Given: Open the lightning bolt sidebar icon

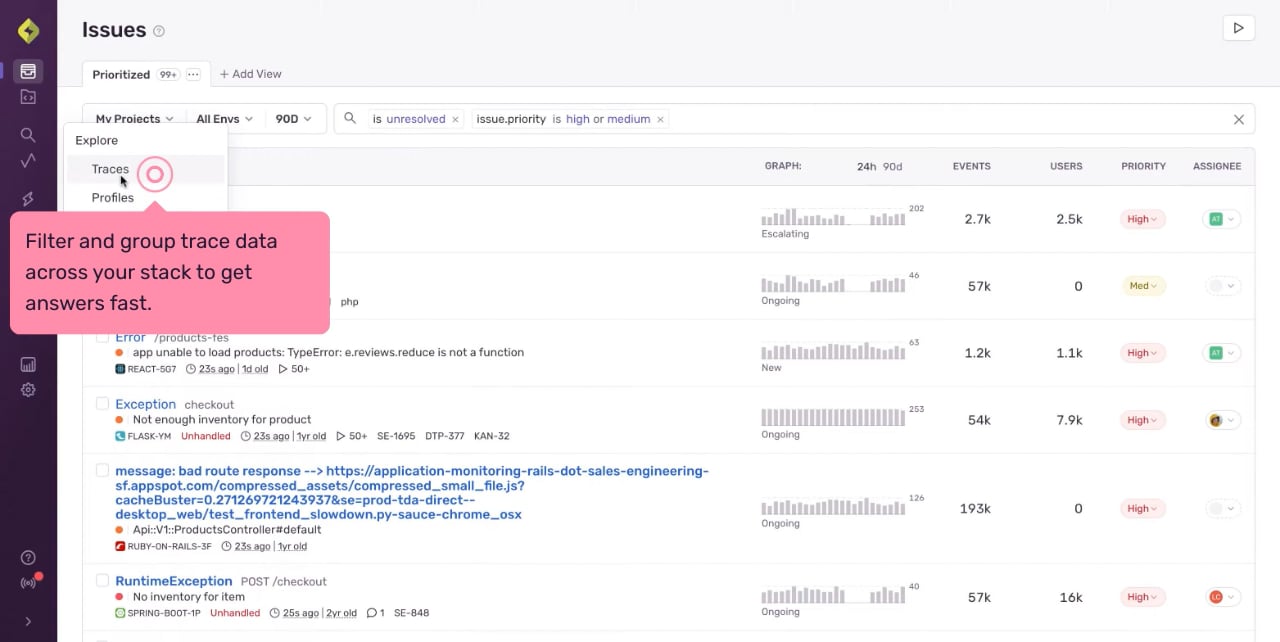Looking at the screenshot, I should (28, 199).
